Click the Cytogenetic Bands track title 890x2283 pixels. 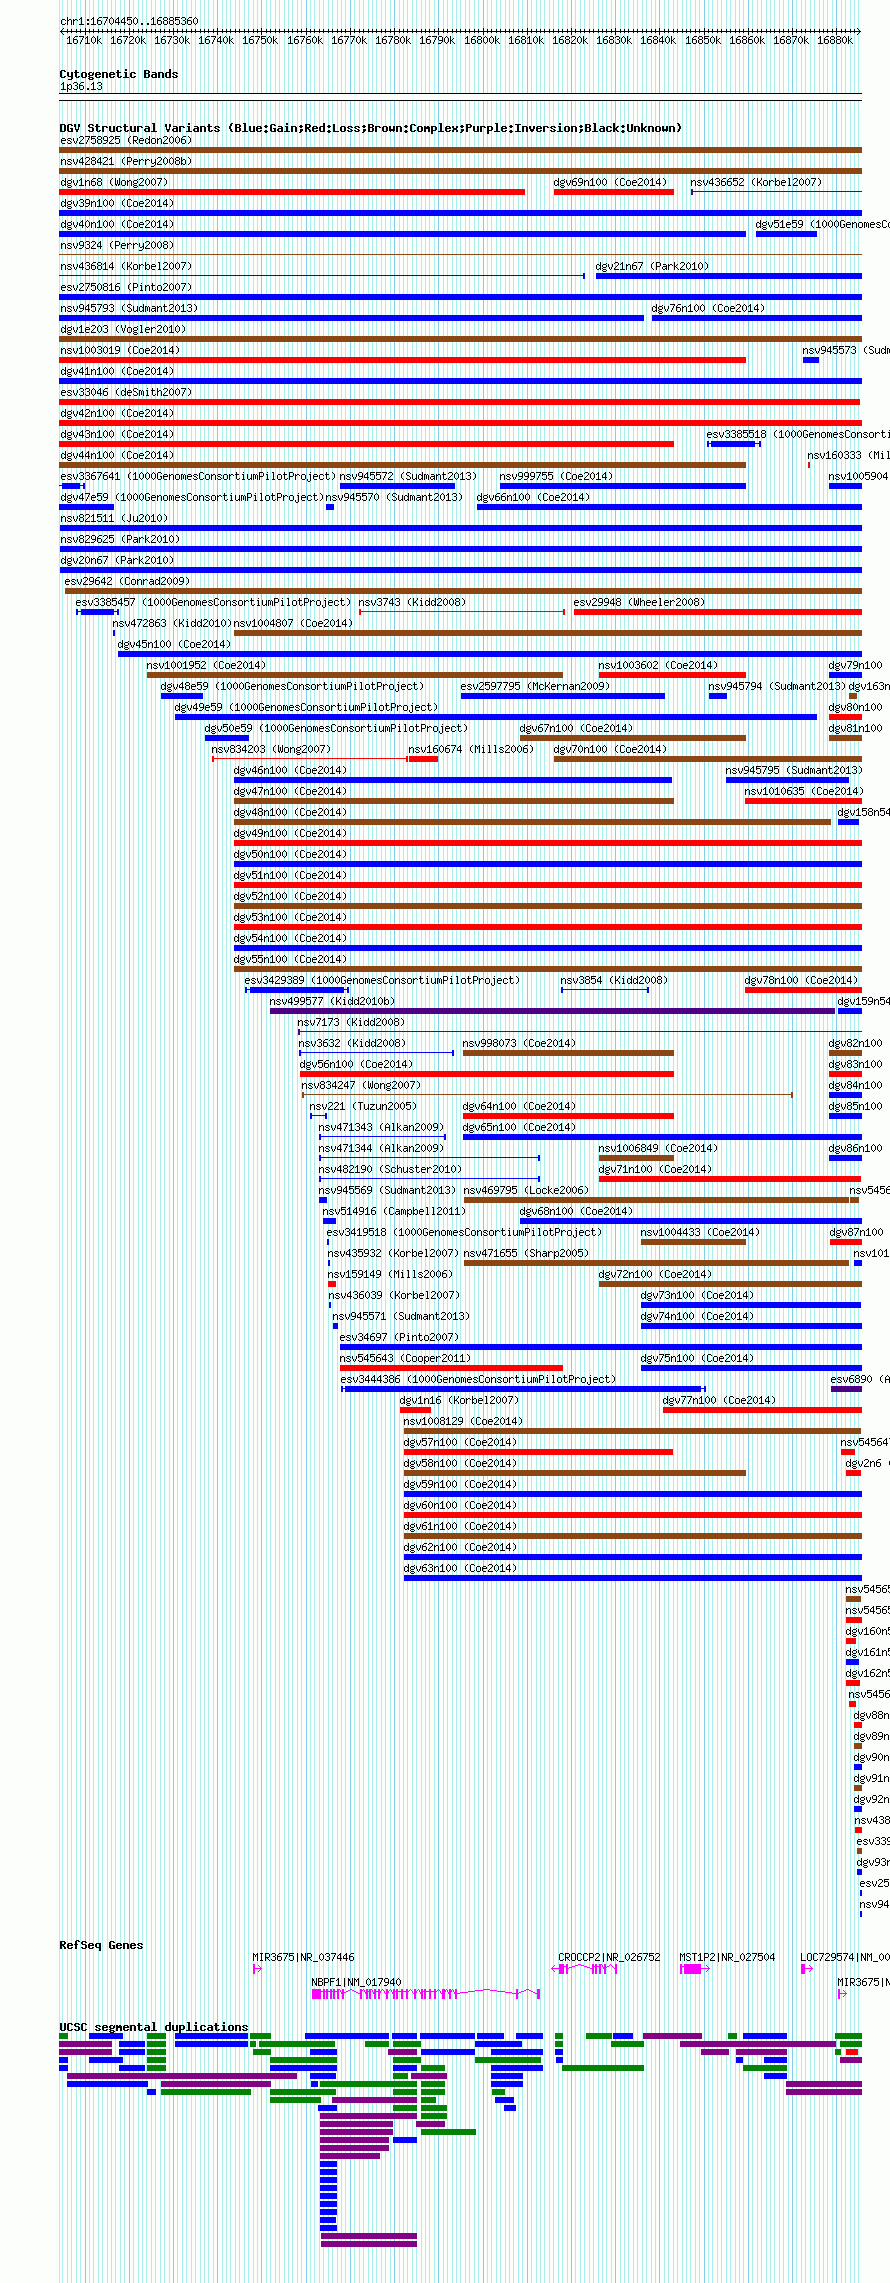pos(118,74)
